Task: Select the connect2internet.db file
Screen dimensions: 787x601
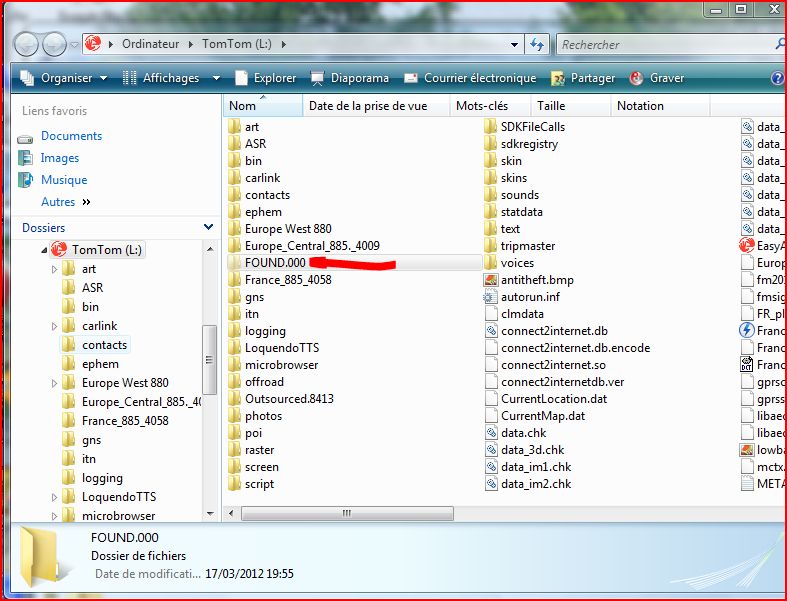Action: (554, 331)
